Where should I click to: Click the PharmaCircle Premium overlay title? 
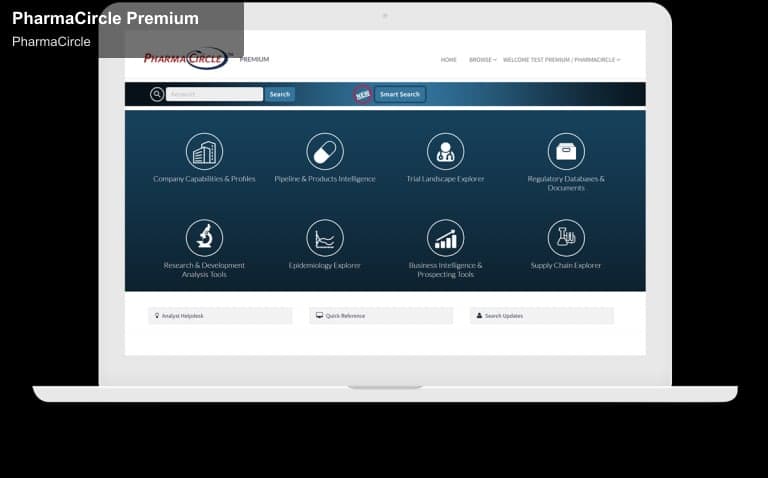coord(105,19)
